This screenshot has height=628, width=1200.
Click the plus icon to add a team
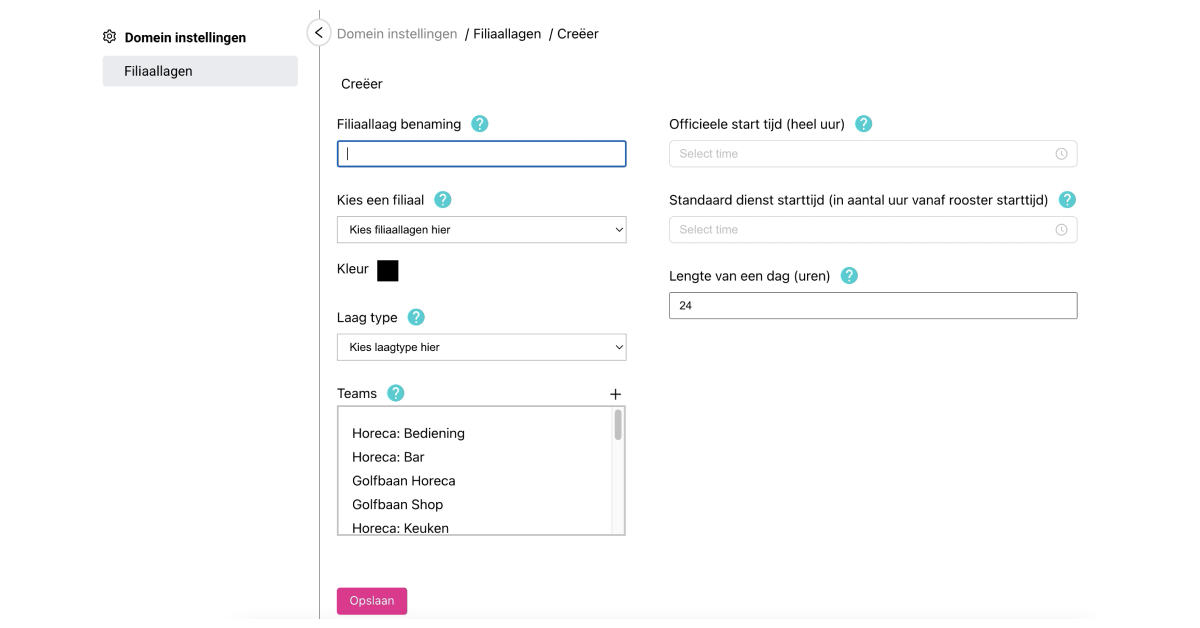pyautogui.click(x=615, y=394)
